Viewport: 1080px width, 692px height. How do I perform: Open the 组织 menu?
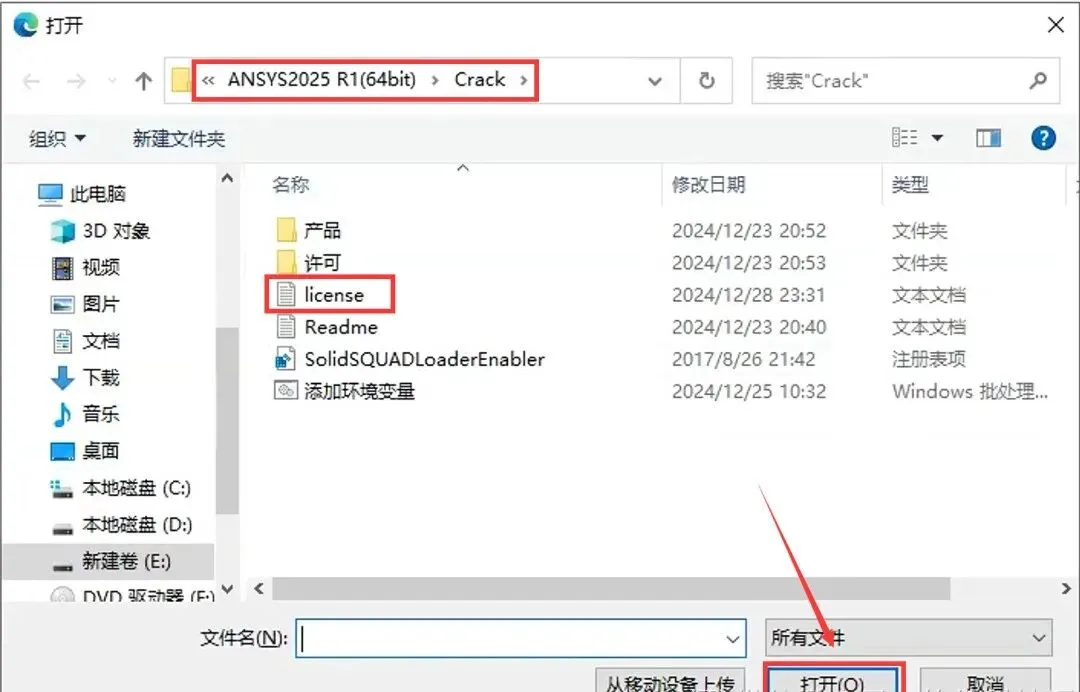(57, 138)
